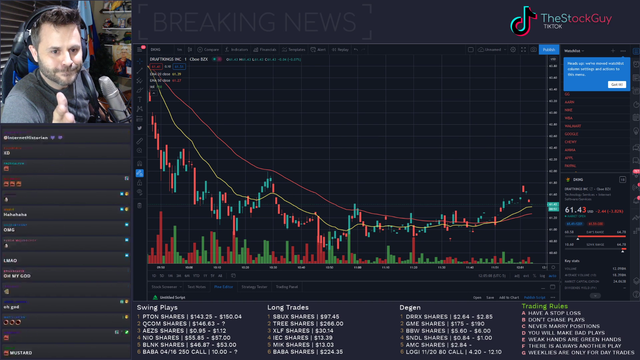Screen dimensions: 640x360
Task: Open watchlist more options menu
Action: click(x=623, y=51)
